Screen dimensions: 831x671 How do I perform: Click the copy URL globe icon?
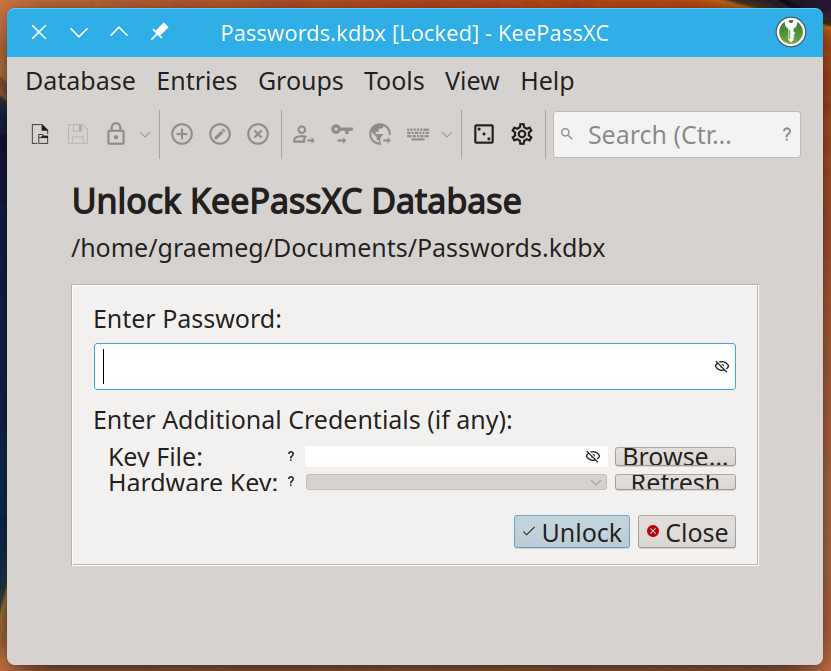(x=380, y=134)
